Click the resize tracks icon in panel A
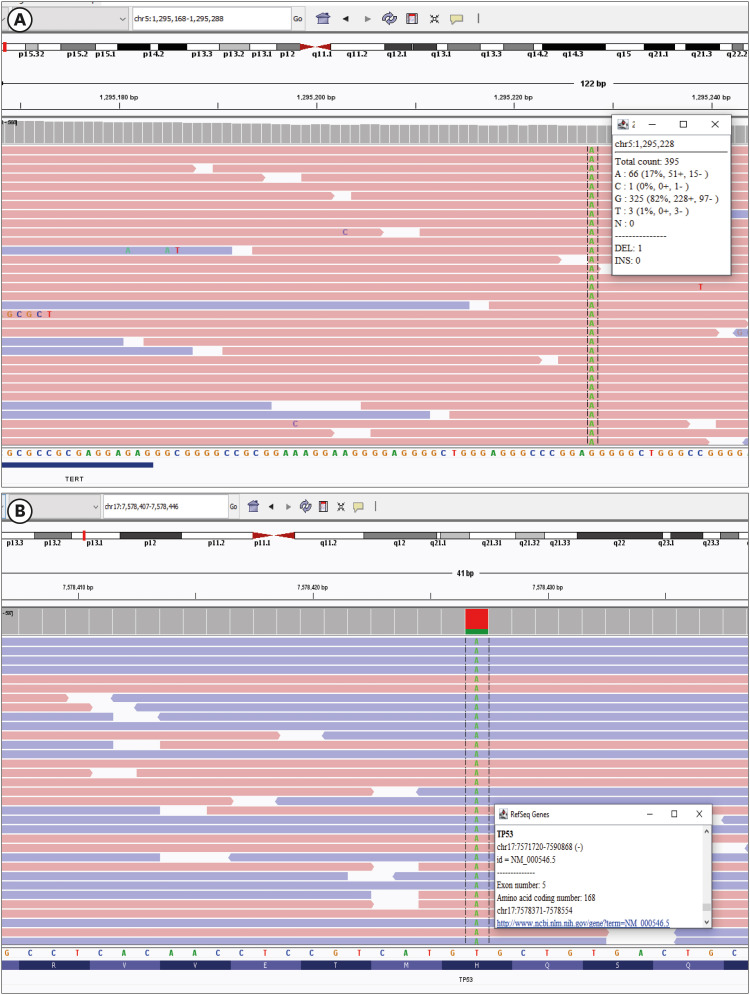The width and height of the screenshot is (750, 995). (x=434, y=18)
